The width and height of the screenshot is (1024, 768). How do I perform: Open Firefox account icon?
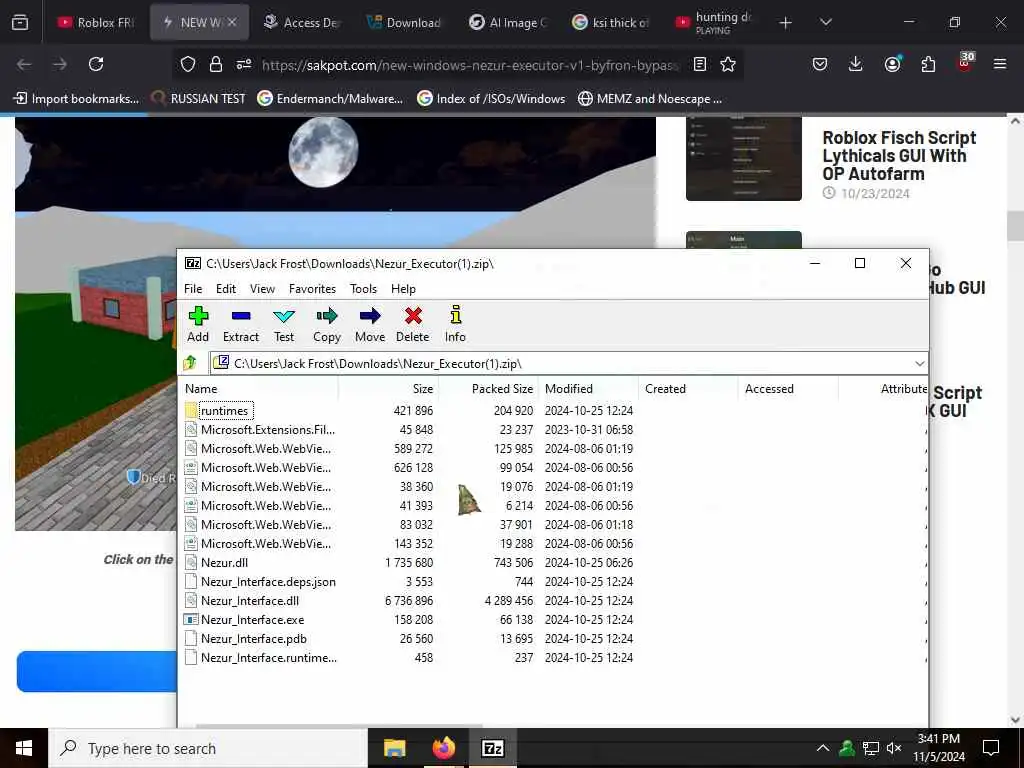(892, 64)
